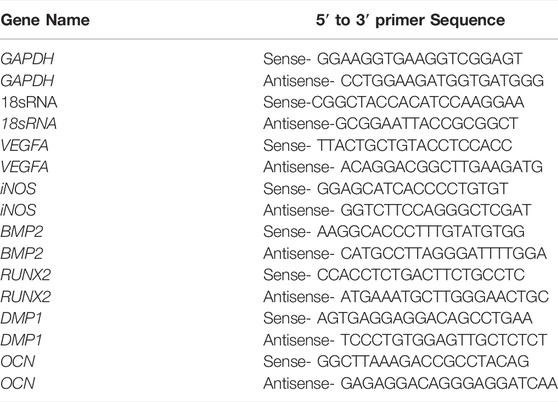Select the OCN antisense sequence GAGAGGACAGGGAGGATCAA
This screenshot has height=402, width=558.
pos(449,384)
